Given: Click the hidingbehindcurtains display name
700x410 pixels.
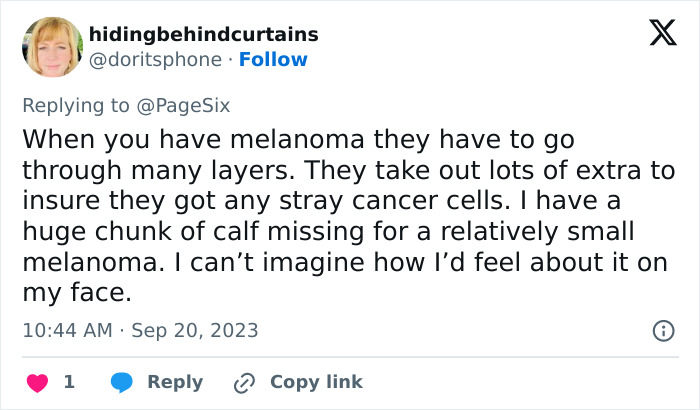Looking at the screenshot, I should click(x=203, y=34).
